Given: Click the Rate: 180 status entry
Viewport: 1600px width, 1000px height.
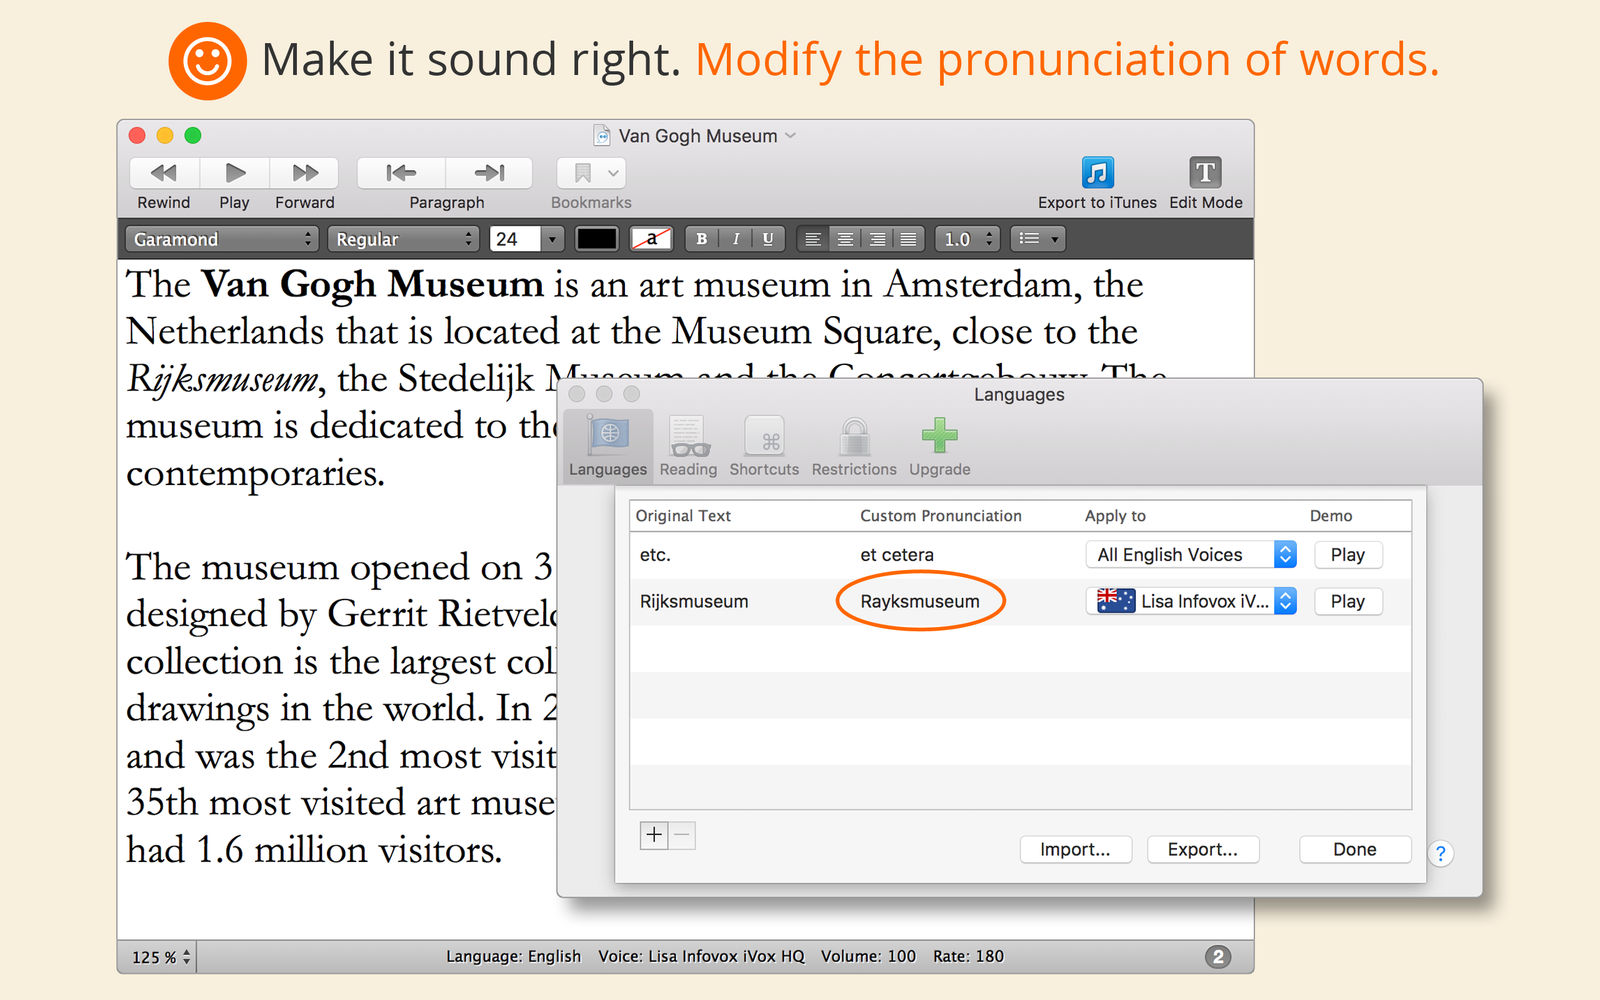Looking at the screenshot, I should 968,956.
